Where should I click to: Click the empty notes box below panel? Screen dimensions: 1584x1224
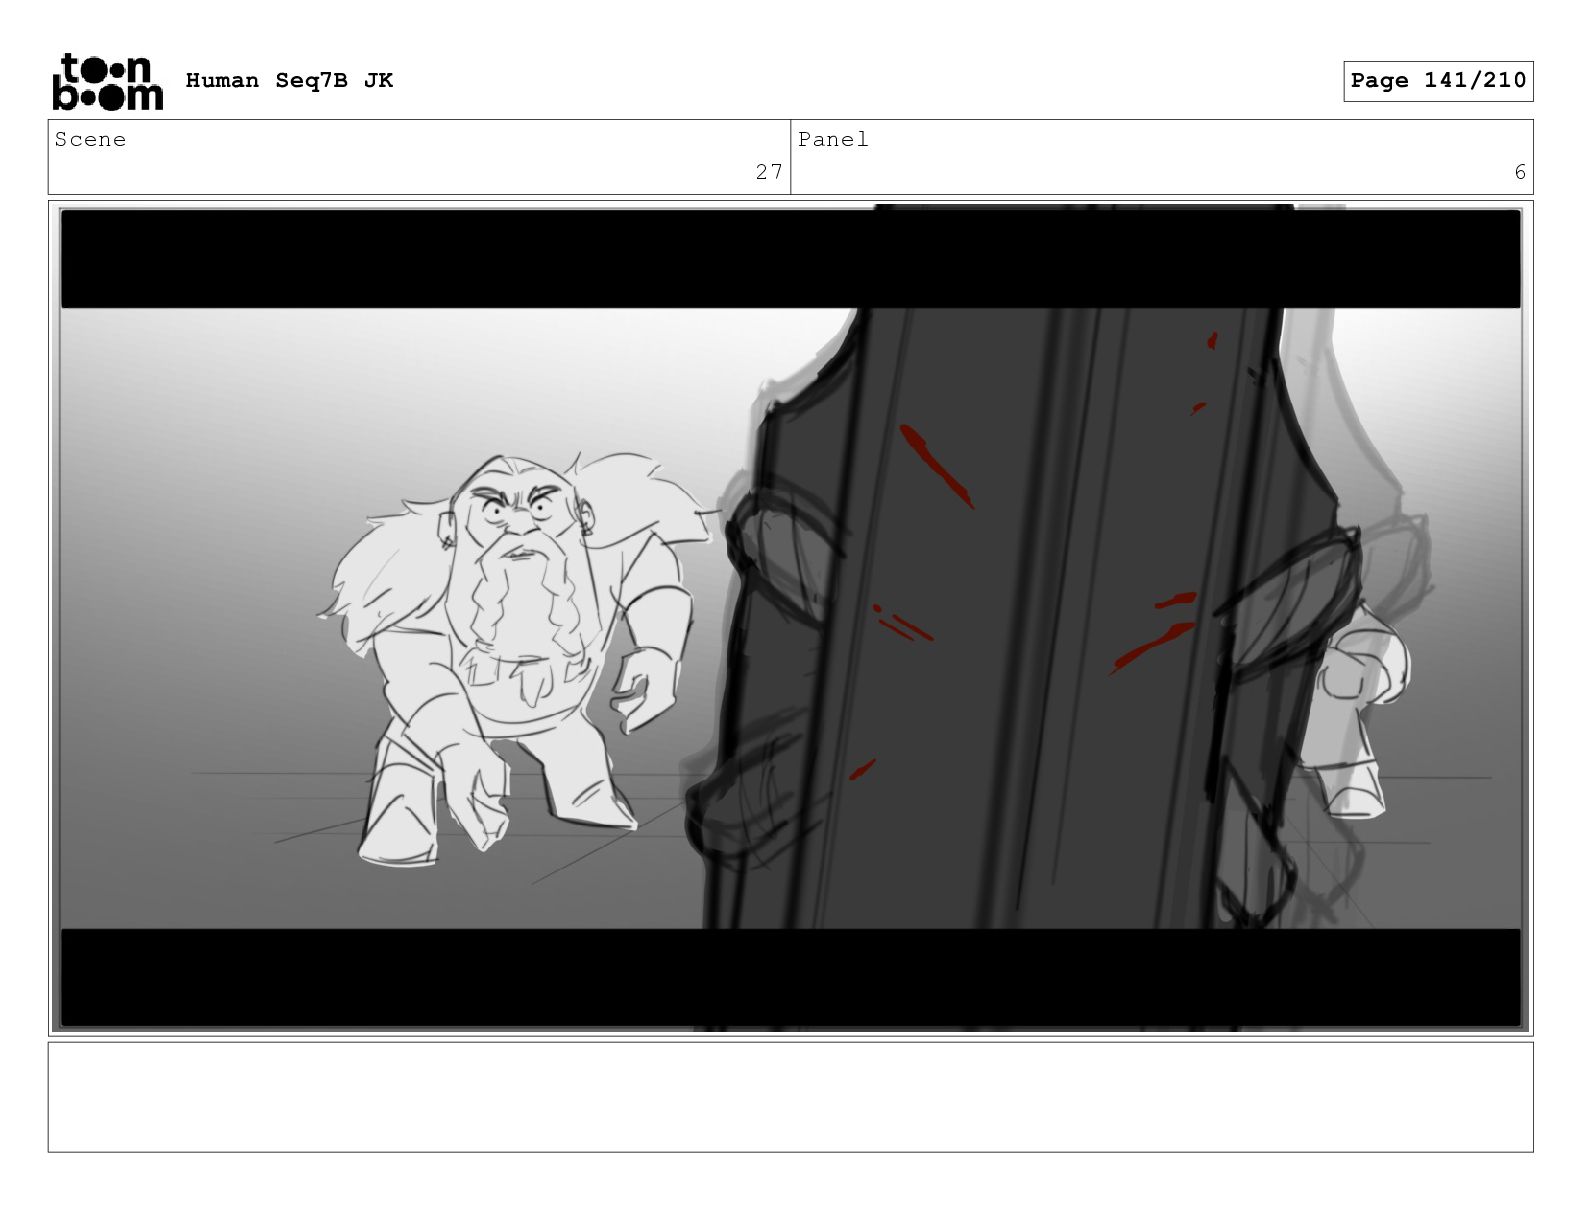(790, 1097)
